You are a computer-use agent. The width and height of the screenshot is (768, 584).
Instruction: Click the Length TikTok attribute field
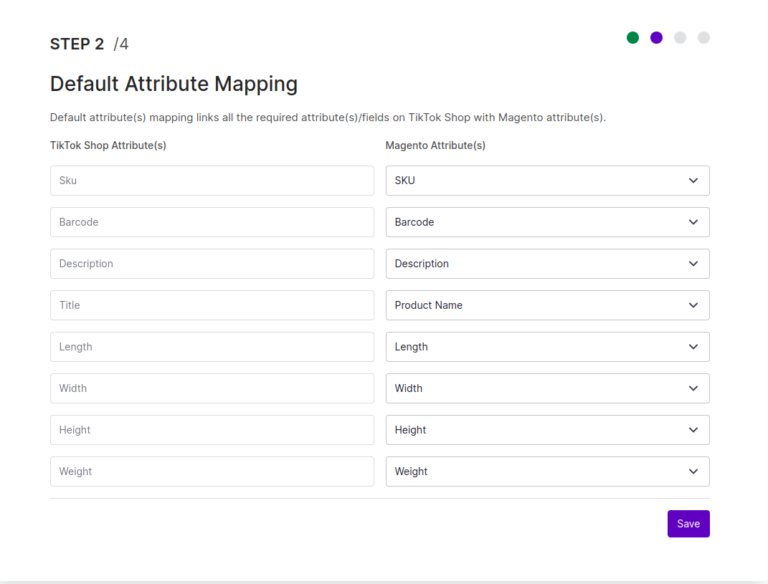pos(212,347)
